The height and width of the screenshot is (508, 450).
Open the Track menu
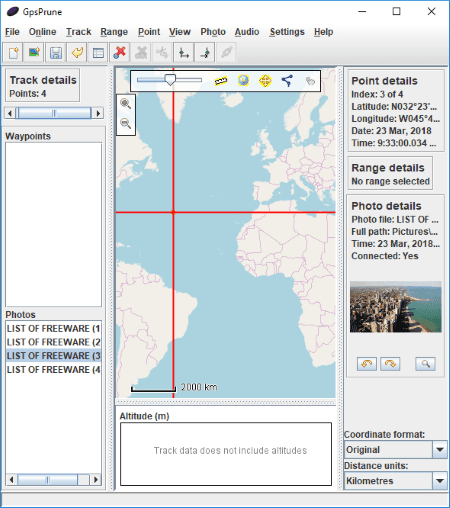[78, 32]
